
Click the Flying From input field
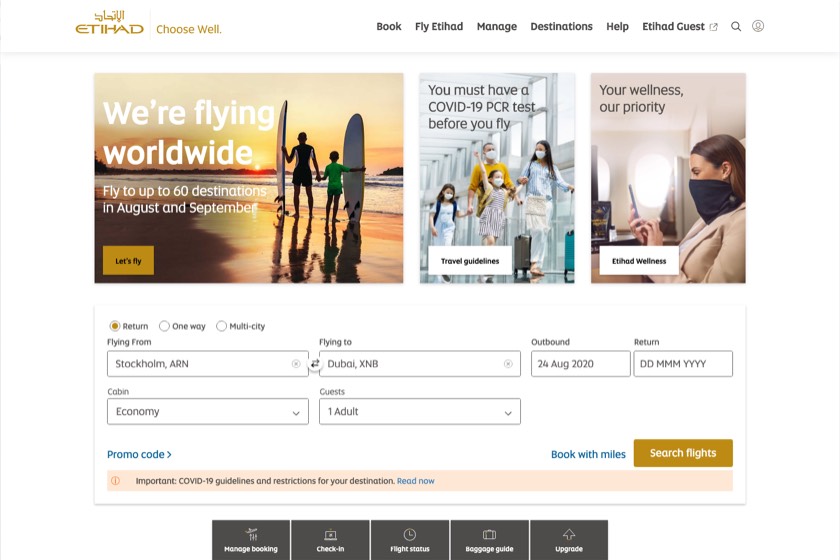pyautogui.click(x=208, y=364)
